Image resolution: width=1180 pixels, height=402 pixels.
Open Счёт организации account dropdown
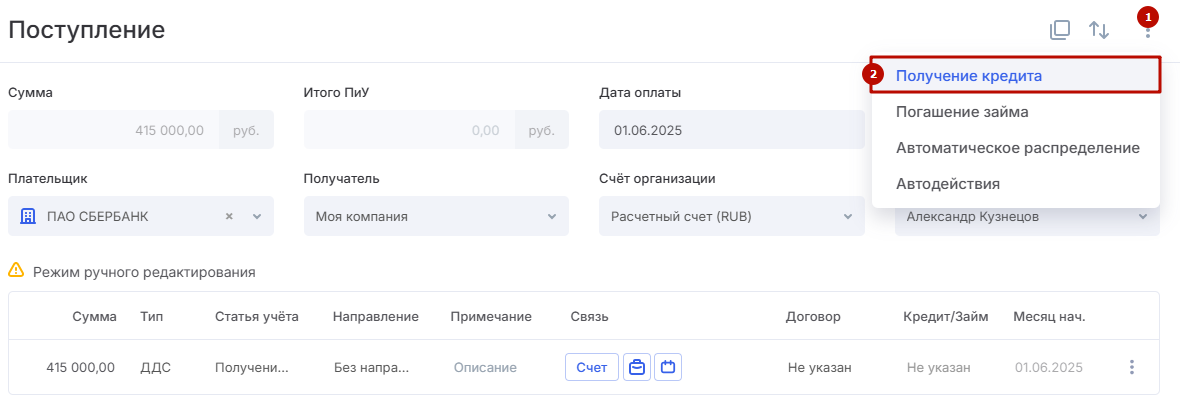click(731, 216)
